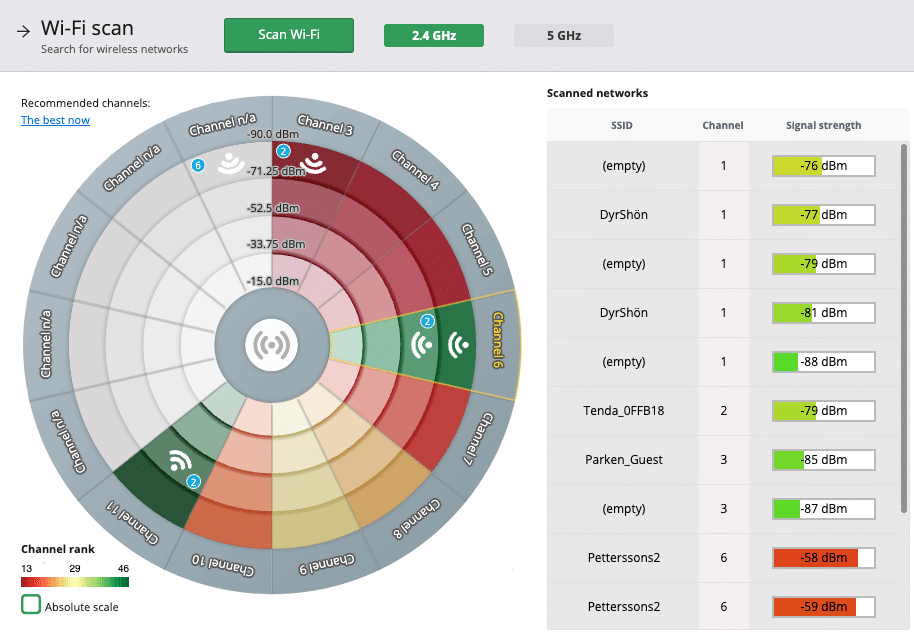
Task: Sort by Signal strength column header
Action: 823,126
